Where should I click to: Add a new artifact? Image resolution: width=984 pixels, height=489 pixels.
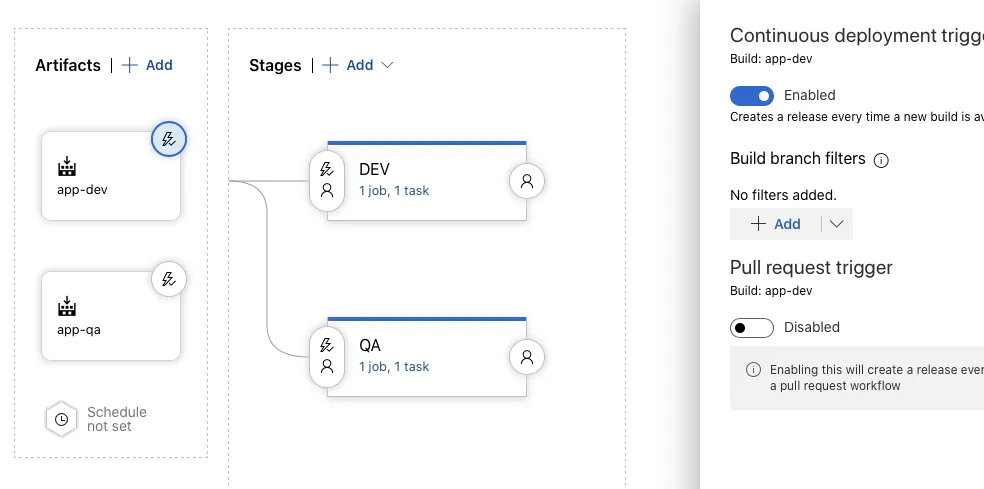coord(147,65)
